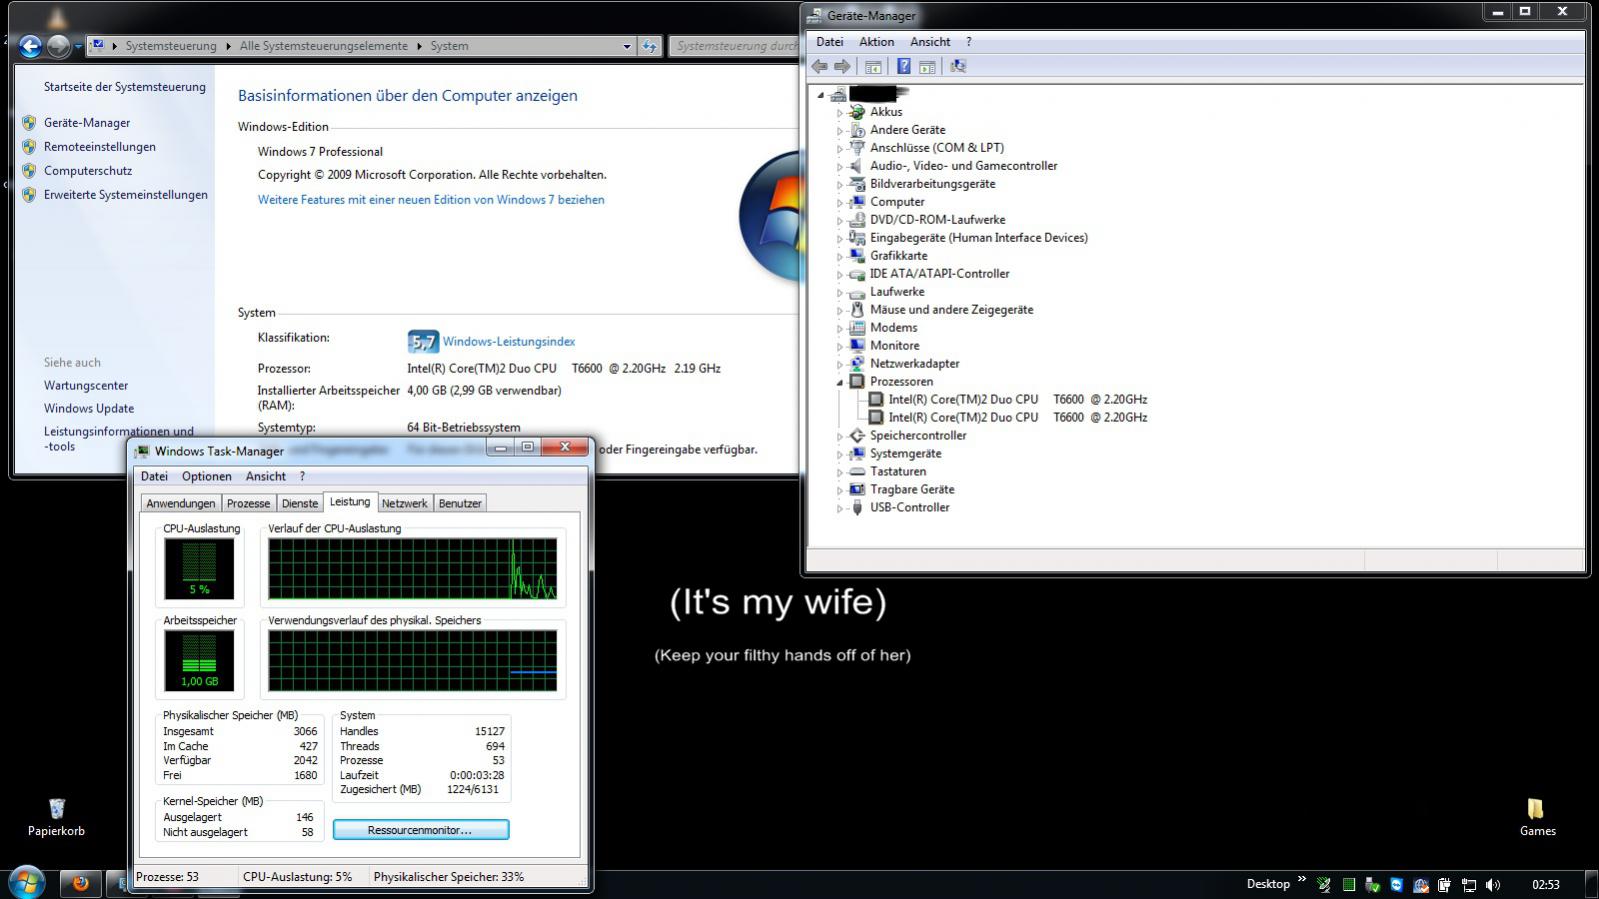Viewport: 1599px width, 899px height.
Task: Click the satellite dish tray icon
Action: 1324,884
